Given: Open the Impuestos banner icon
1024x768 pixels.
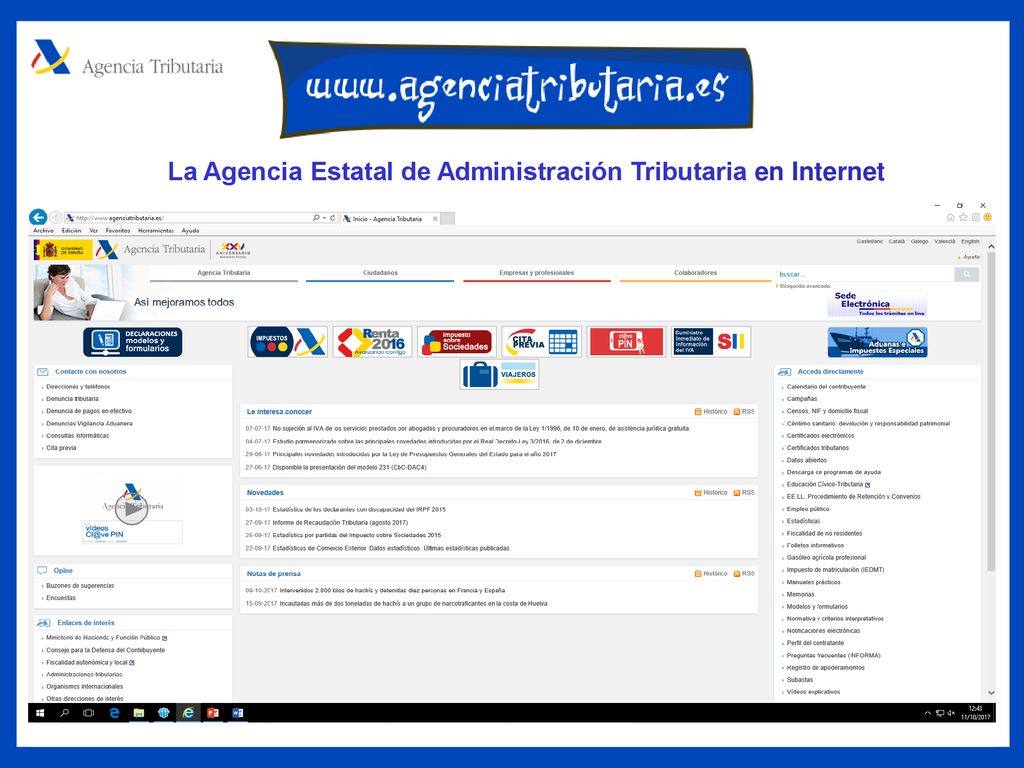Looking at the screenshot, I should [x=287, y=342].
